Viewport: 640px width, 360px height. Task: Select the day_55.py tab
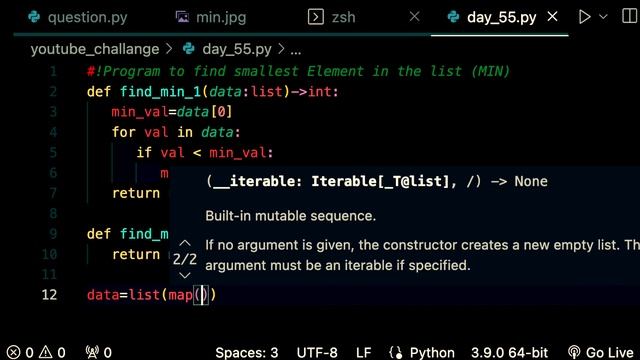501,17
